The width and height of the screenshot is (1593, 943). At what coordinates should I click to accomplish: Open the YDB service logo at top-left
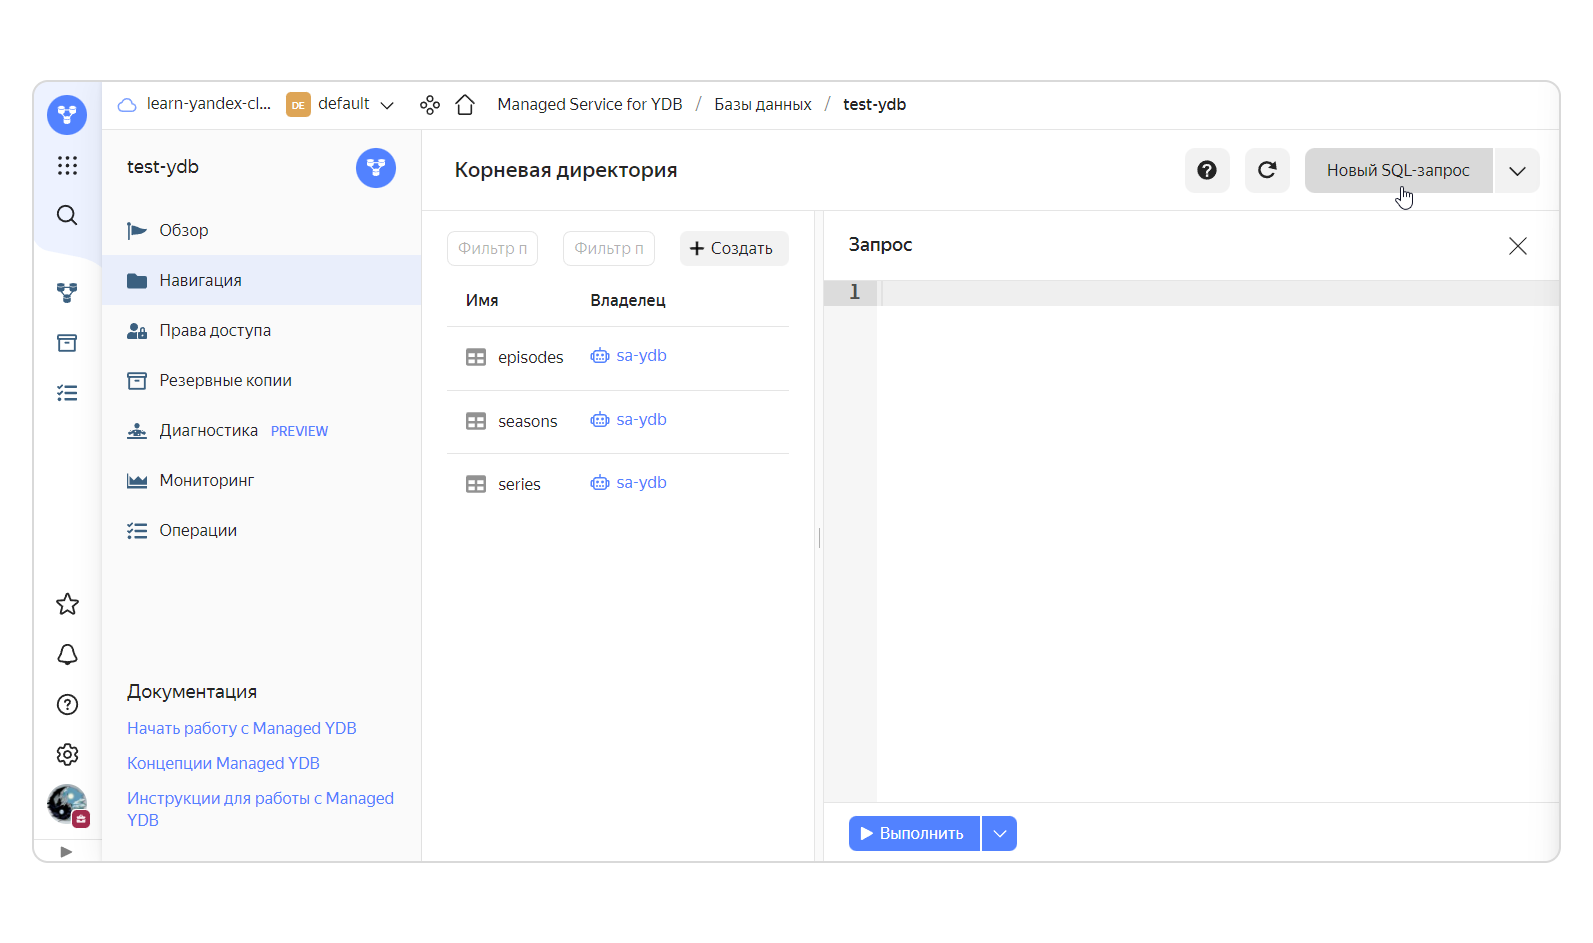(x=67, y=115)
